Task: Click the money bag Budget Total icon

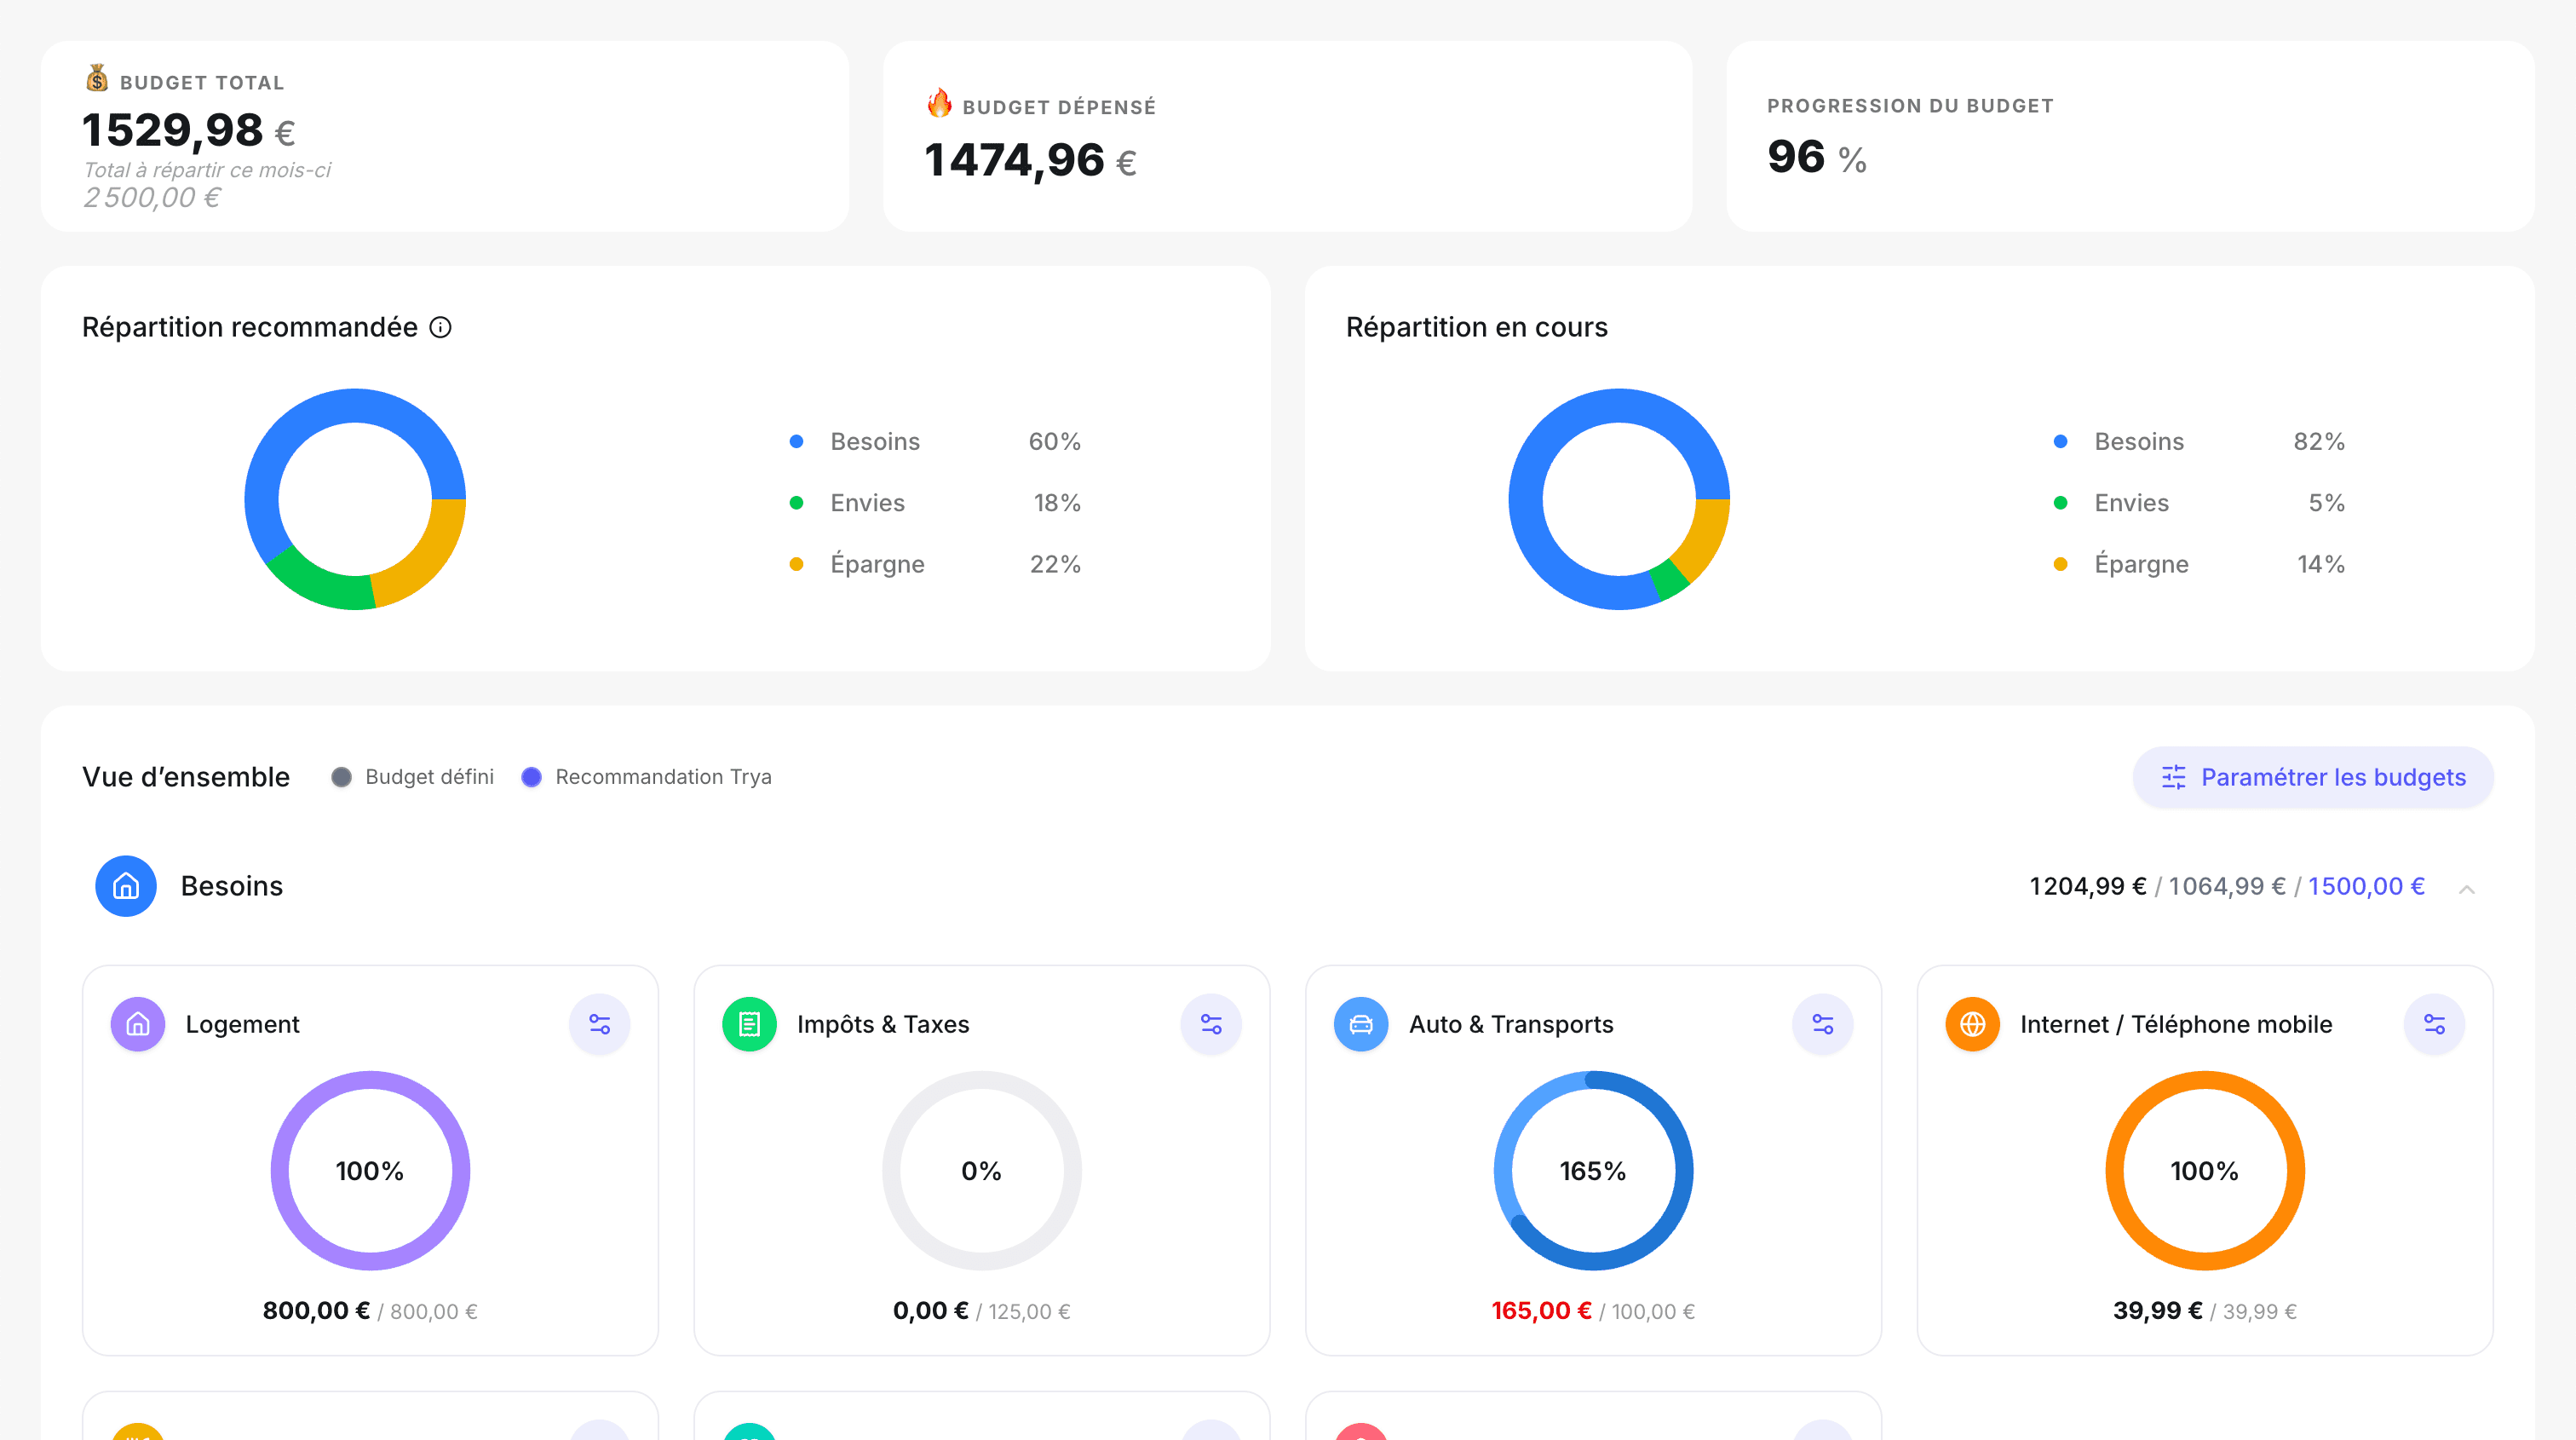Action: point(97,78)
